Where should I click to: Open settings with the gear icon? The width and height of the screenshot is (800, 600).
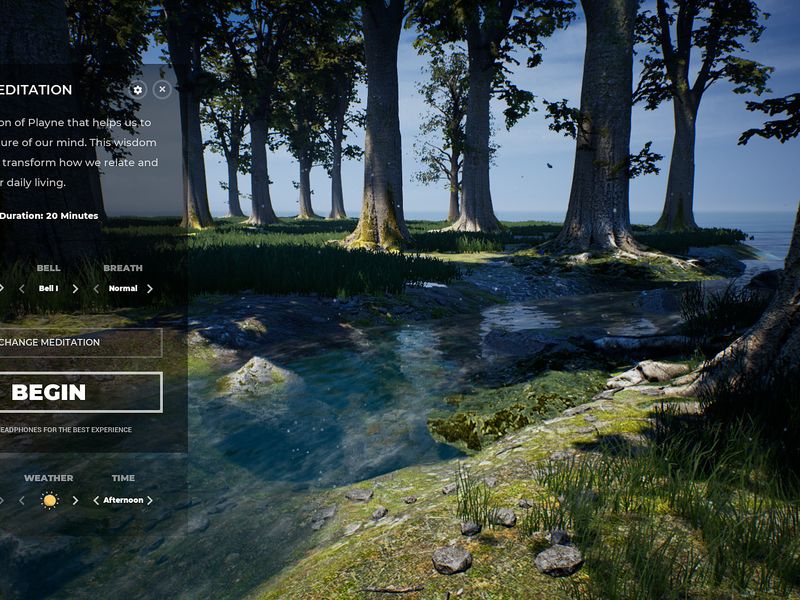point(137,90)
